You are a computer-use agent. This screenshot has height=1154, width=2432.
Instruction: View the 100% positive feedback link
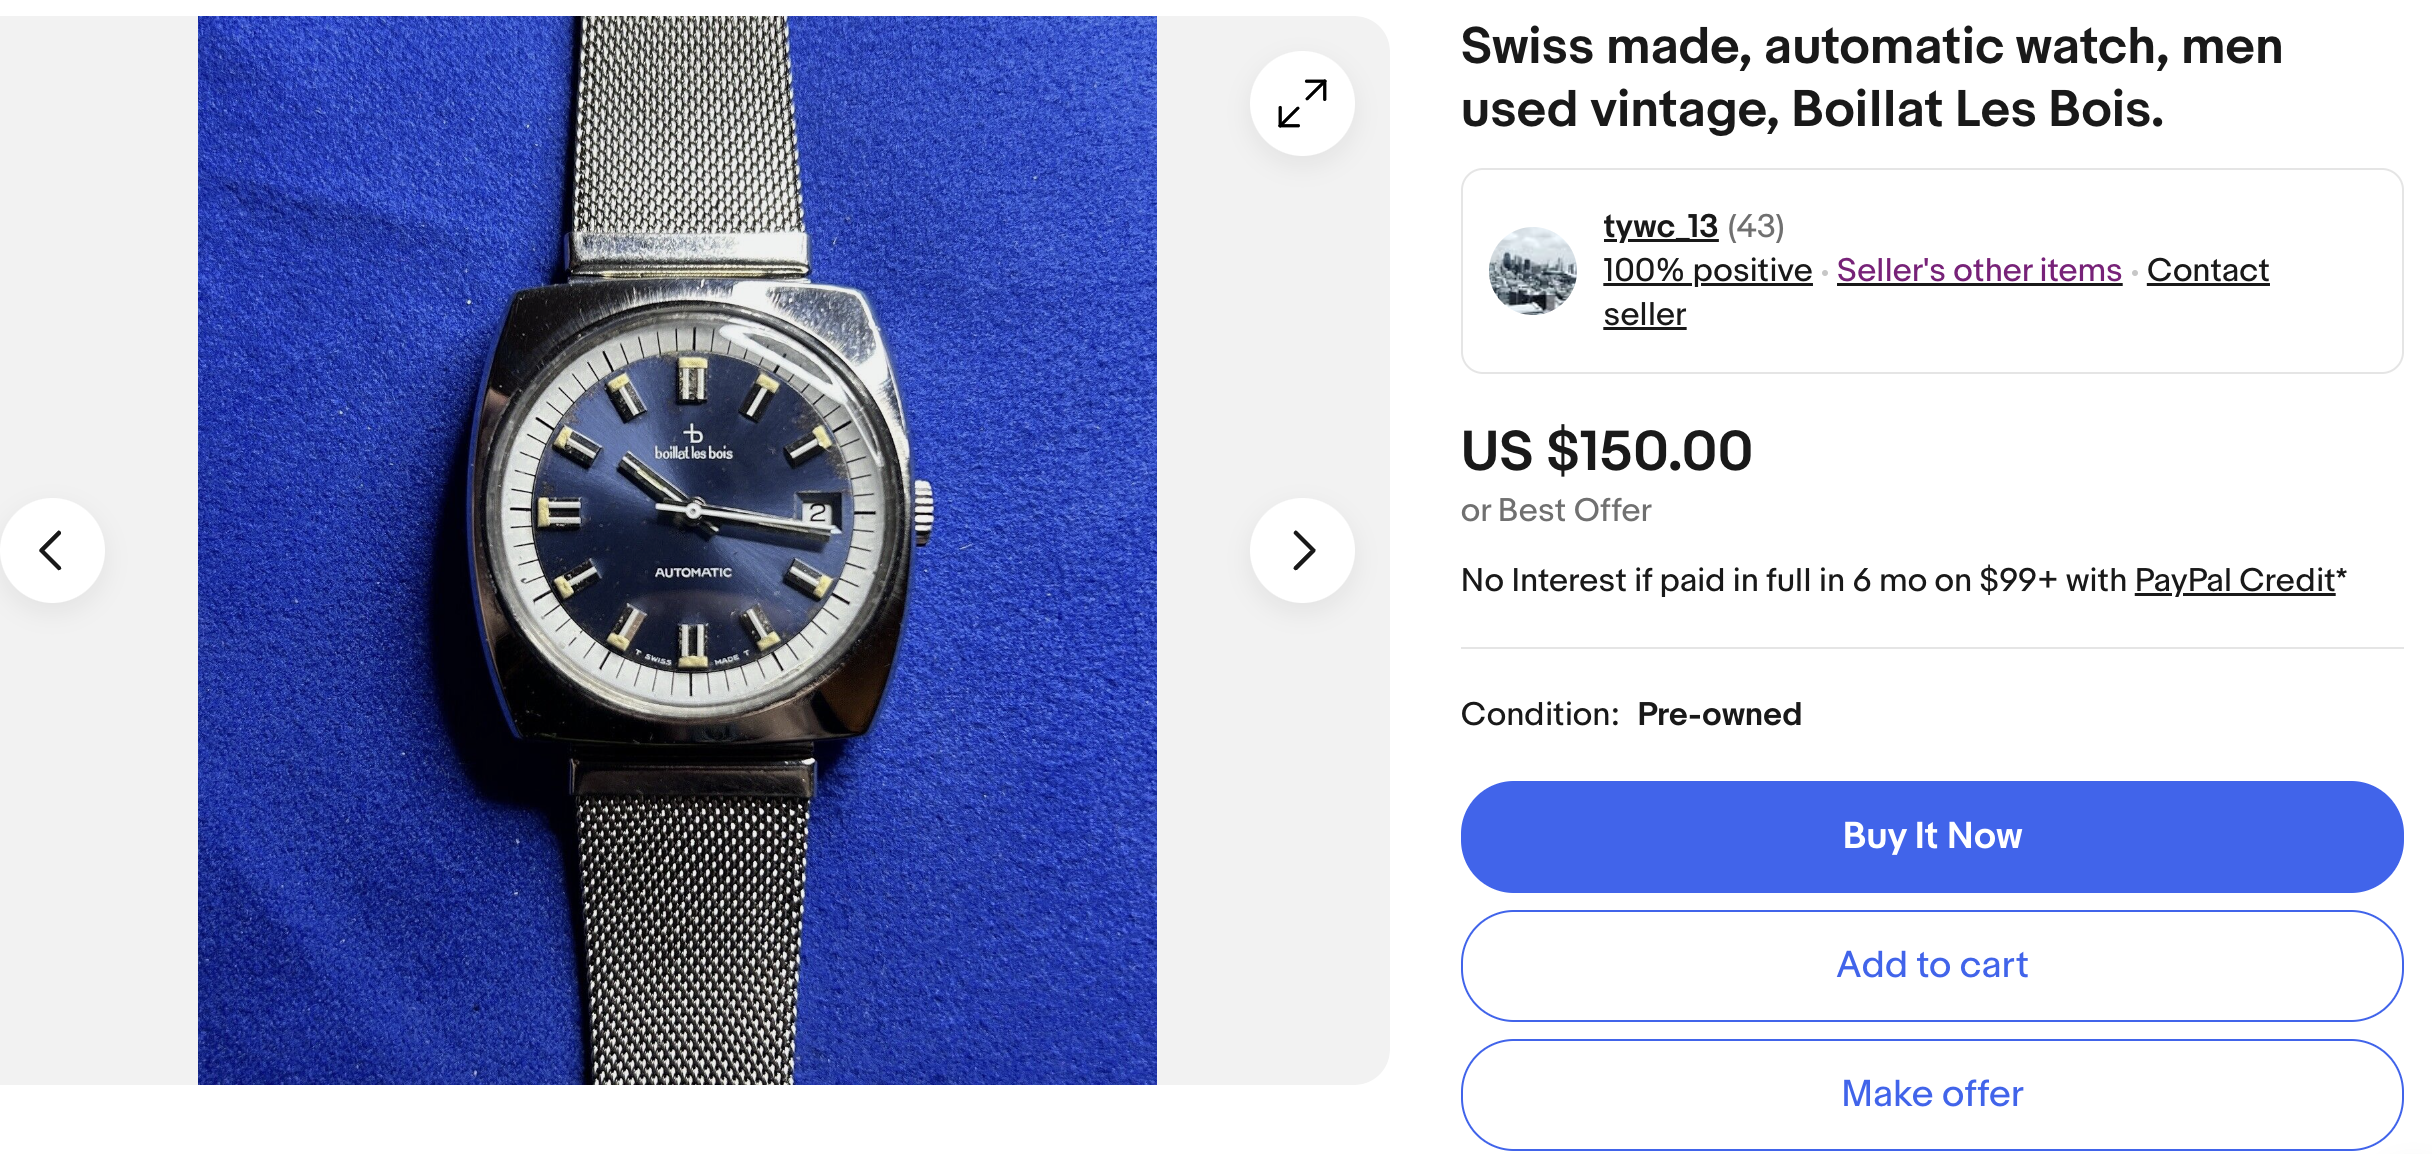click(1707, 271)
